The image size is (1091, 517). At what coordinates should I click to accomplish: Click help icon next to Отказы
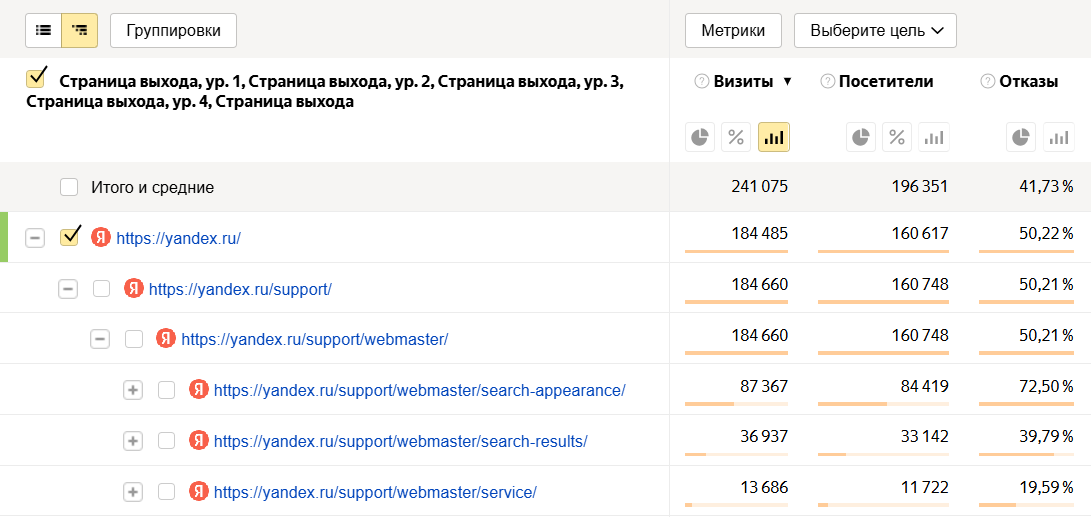tap(988, 82)
